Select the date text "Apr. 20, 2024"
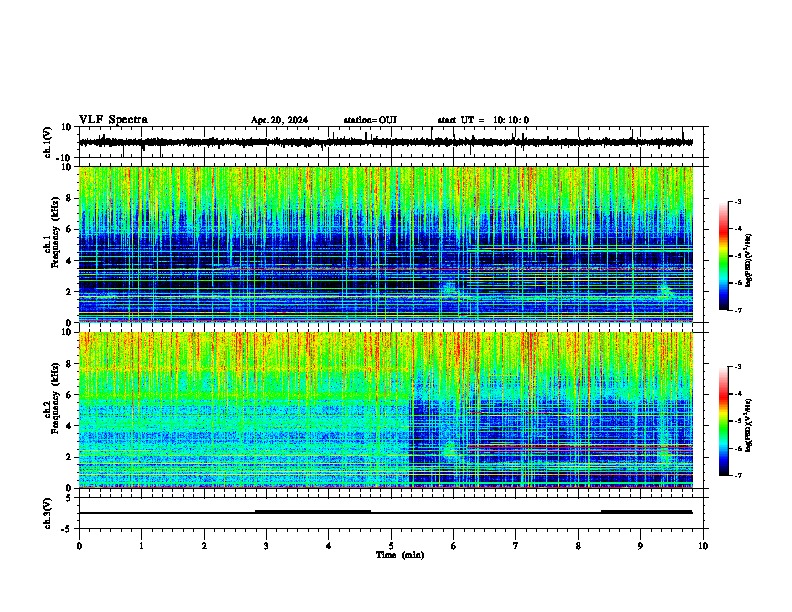The height and width of the screenshot is (612, 792). (279, 120)
